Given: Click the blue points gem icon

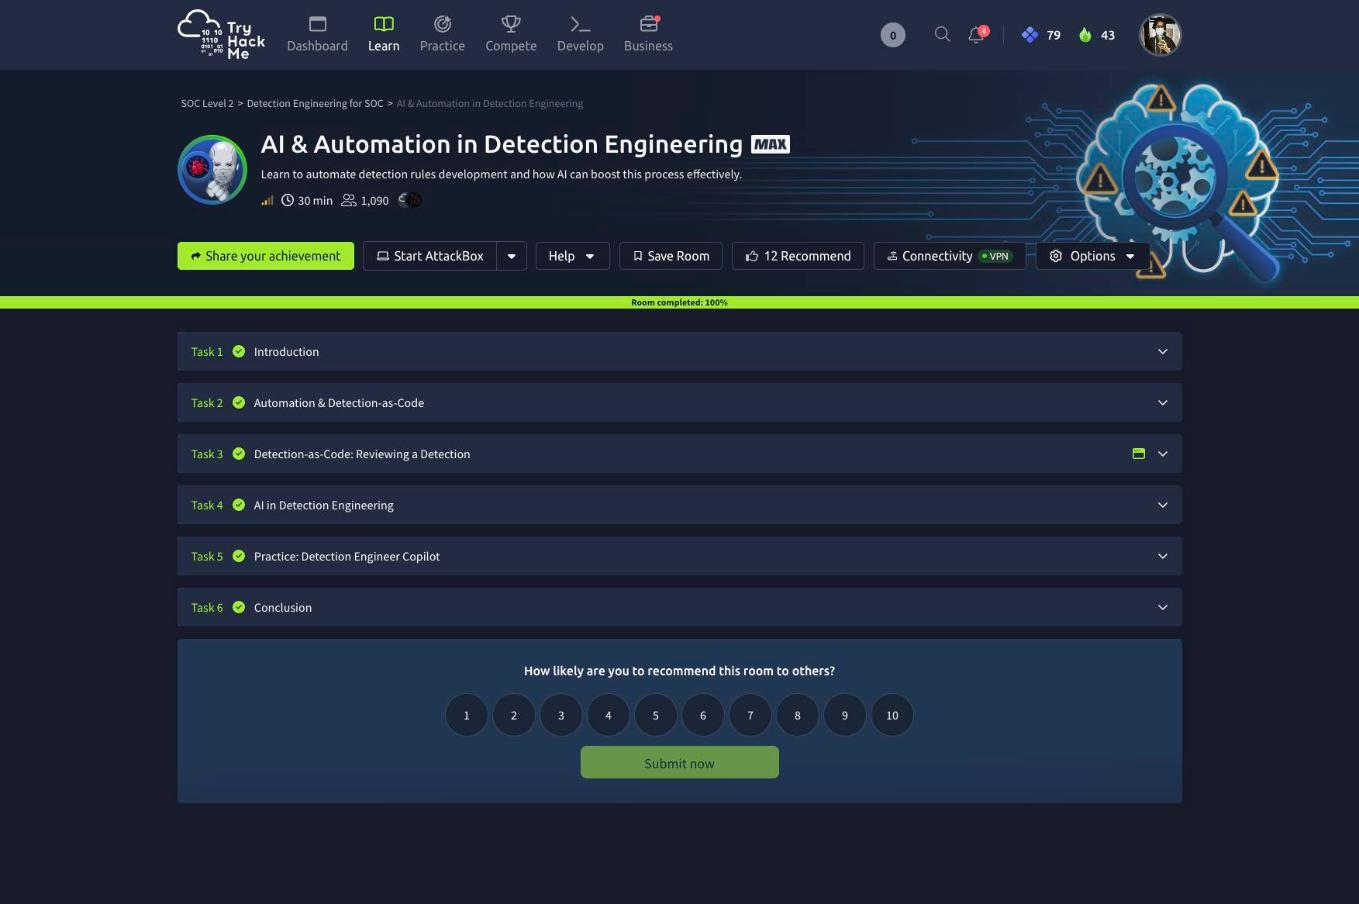Looking at the screenshot, I should click(1030, 35).
